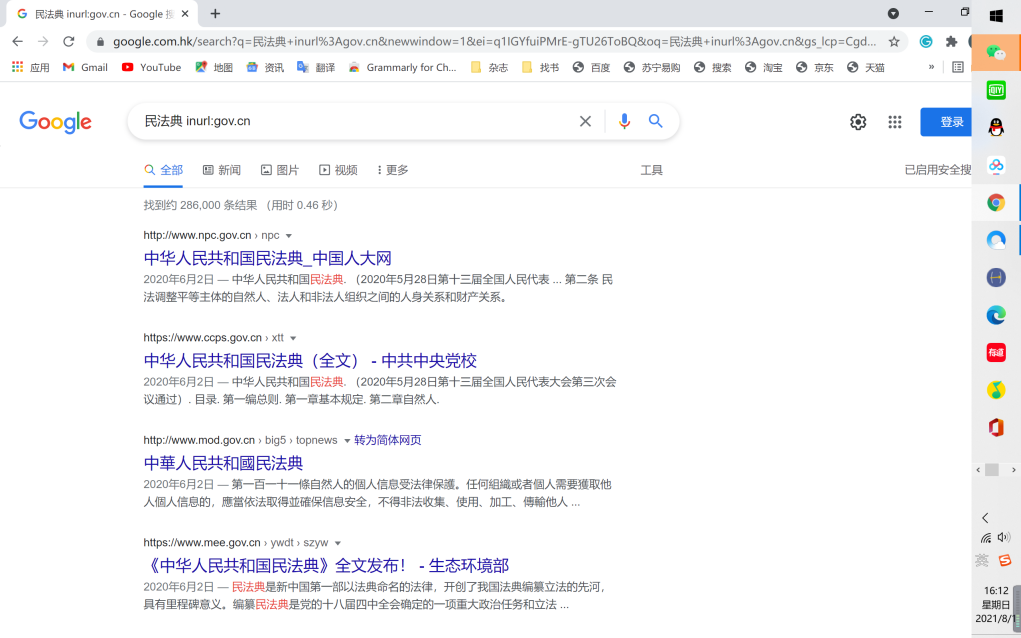
Task: Open 中华人民共和国民法典（全文）- 中共中央党校 result
Action: (x=310, y=361)
